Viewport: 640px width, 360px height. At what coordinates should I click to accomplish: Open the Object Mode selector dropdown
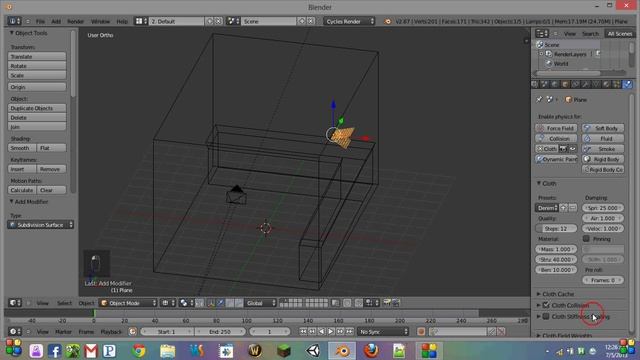coord(129,303)
